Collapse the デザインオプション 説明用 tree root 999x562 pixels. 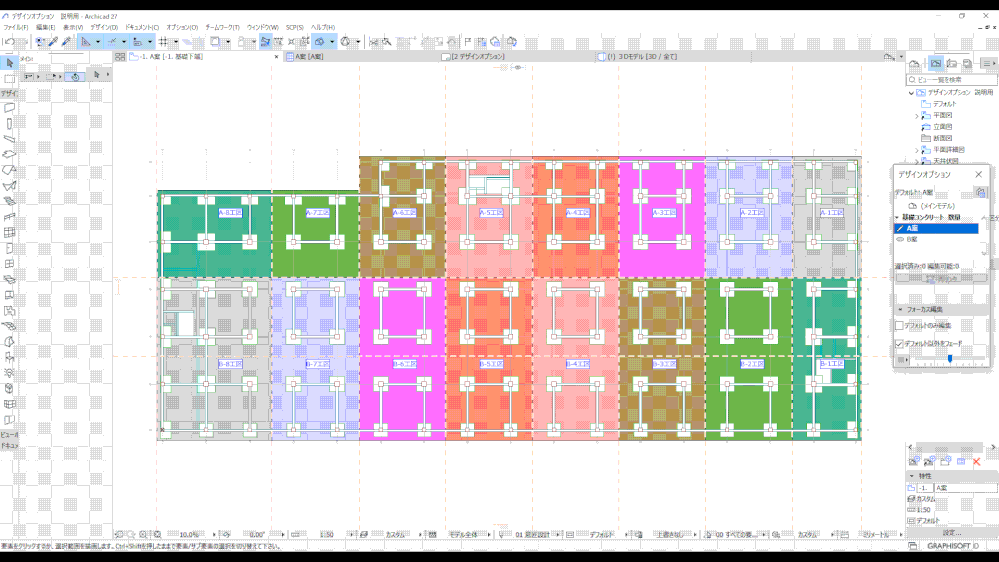coord(911,93)
